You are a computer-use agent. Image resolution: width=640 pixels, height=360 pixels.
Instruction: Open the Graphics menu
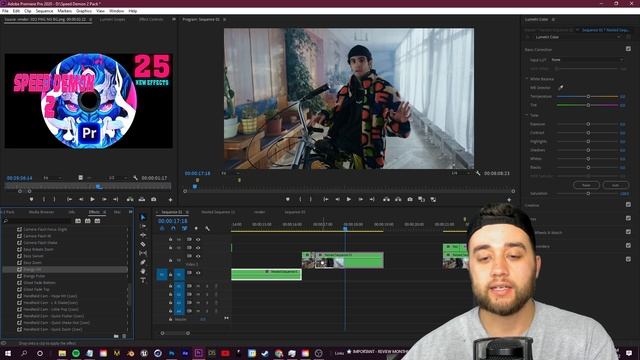84,11
